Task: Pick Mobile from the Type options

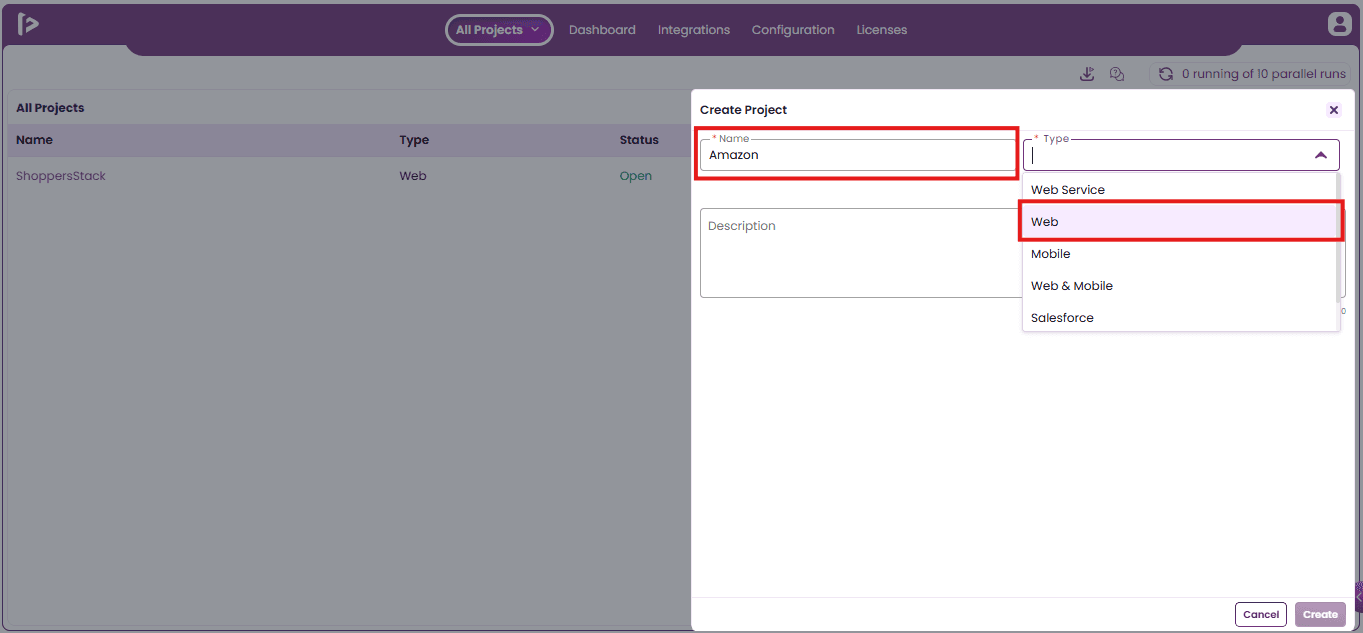Action: pyautogui.click(x=1180, y=254)
